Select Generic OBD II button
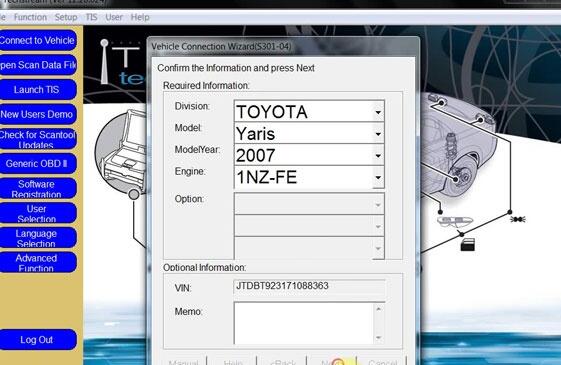Viewport: 561px width, 365px height. tap(37, 164)
